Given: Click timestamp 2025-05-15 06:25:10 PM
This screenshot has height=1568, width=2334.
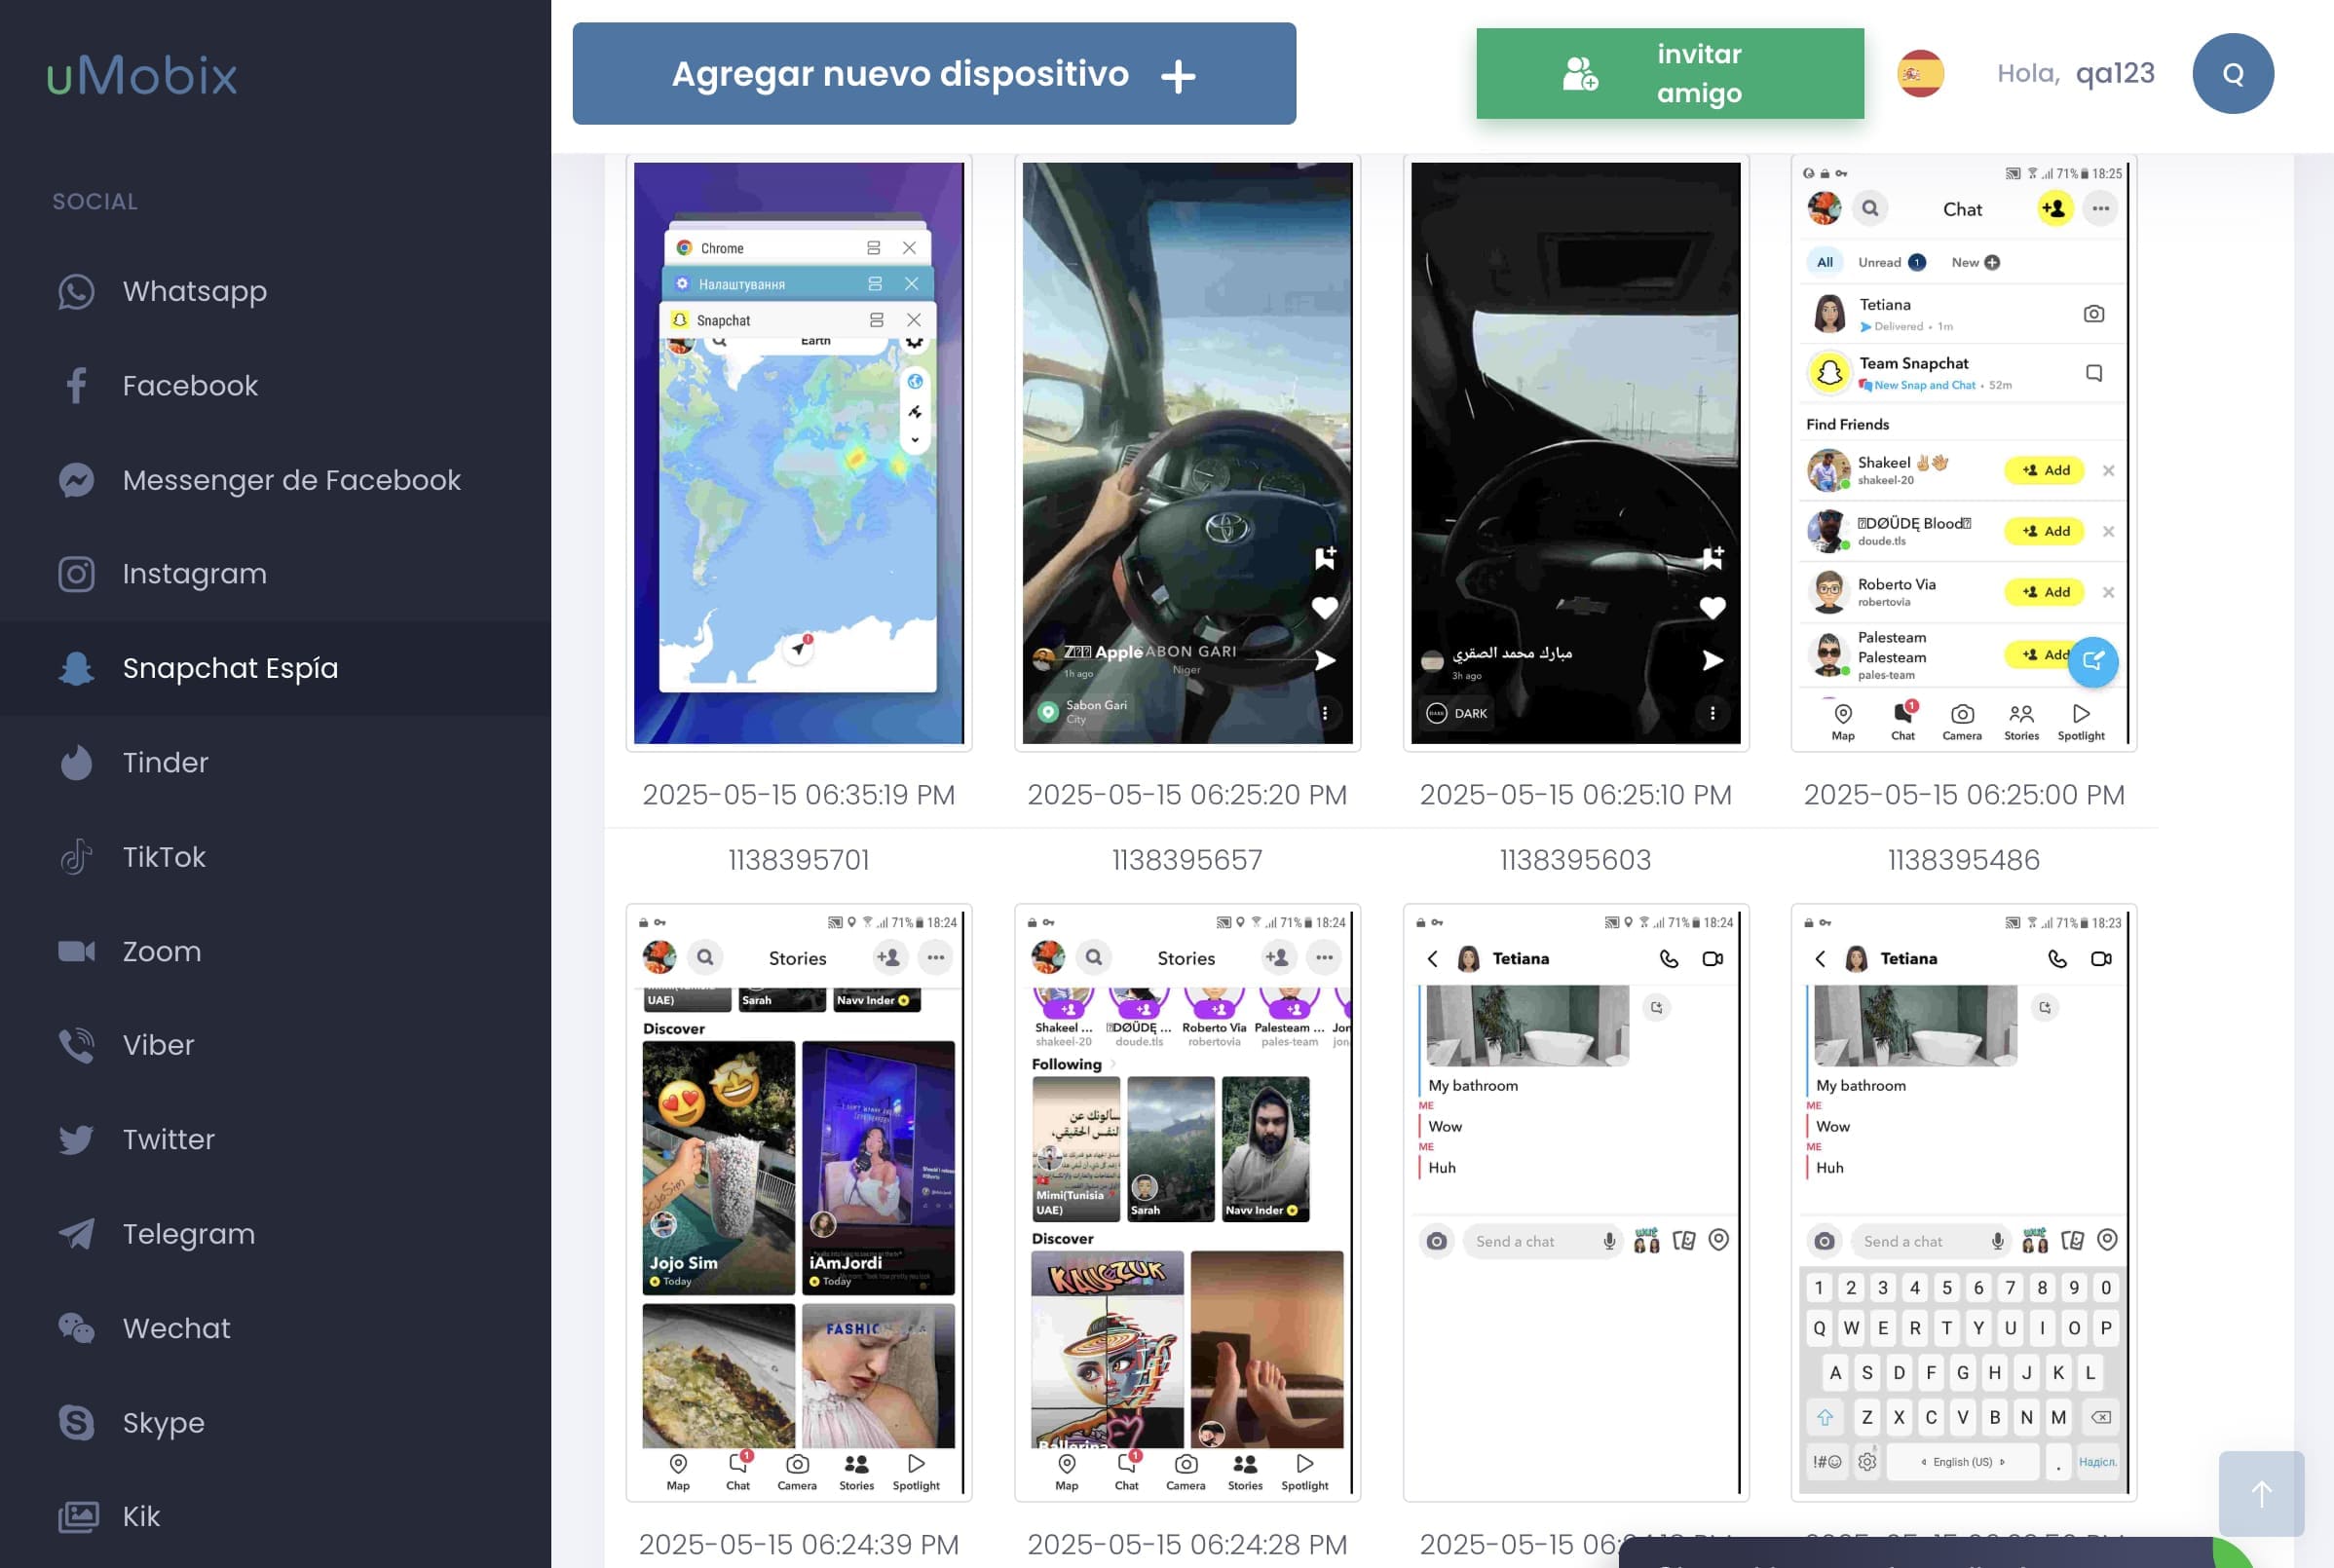Looking at the screenshot, I should 1576,795.
